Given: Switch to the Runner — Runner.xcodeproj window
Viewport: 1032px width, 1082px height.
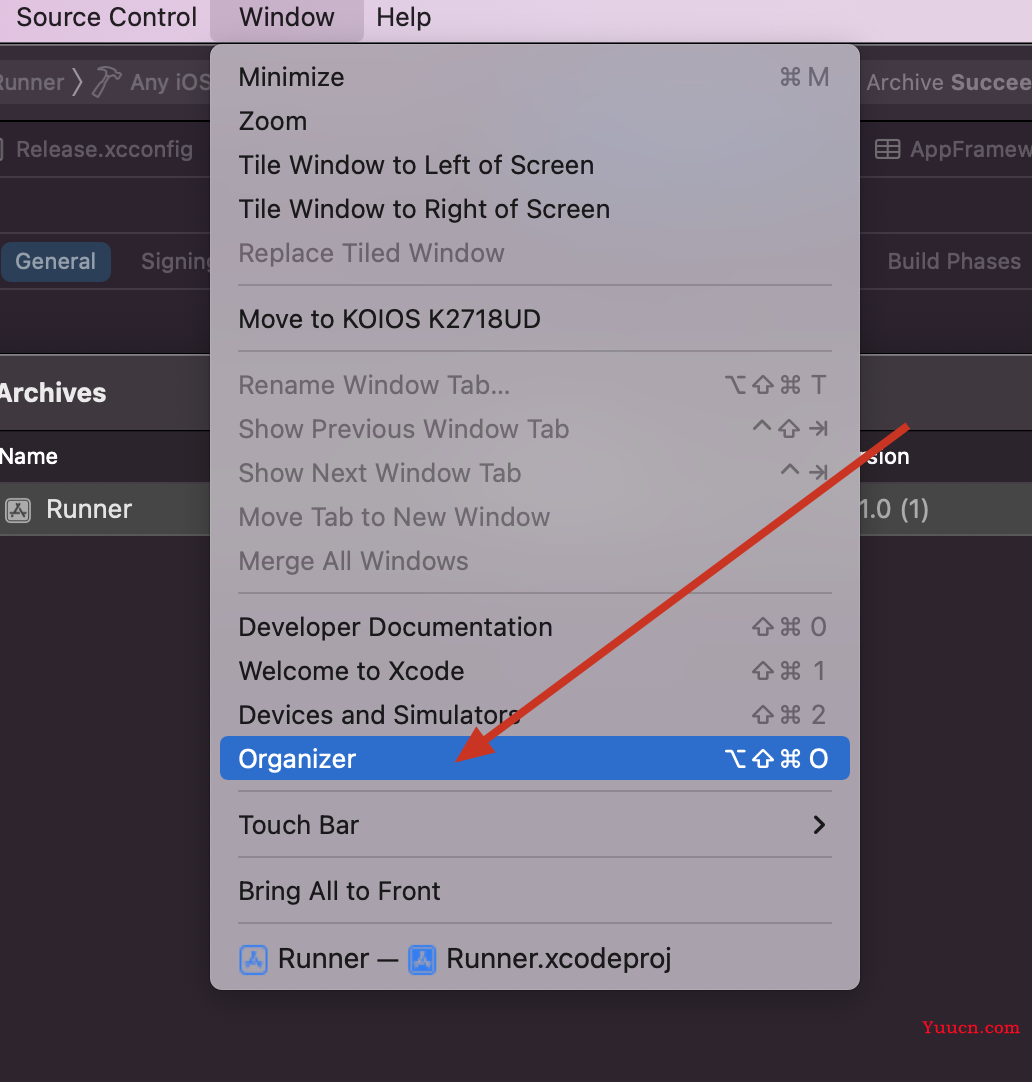Looking at the screenshot, I should [x=535, y=959].
